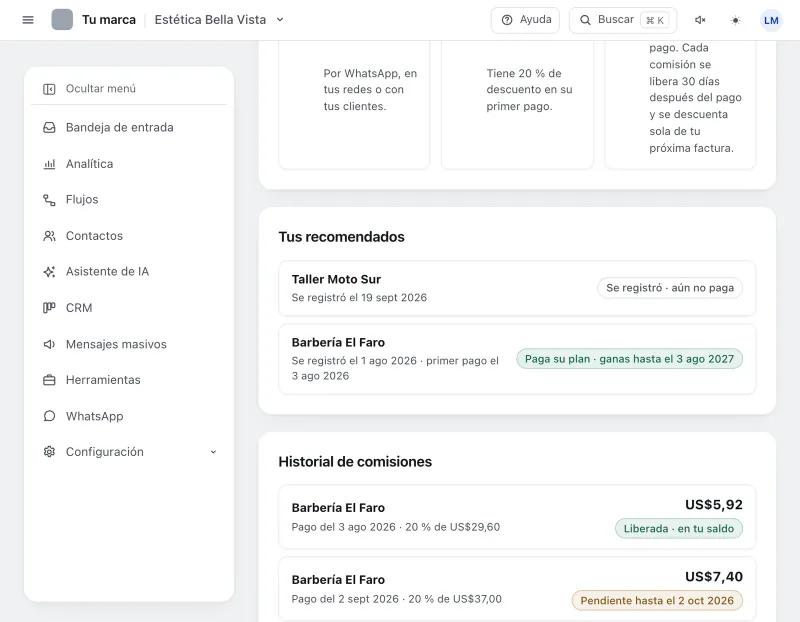Click 'Se registró el 19 sept 2026' text
Image resolution: width=800 pixels, height=622 pixels.
pyautogui.click(x=359, y=297)
